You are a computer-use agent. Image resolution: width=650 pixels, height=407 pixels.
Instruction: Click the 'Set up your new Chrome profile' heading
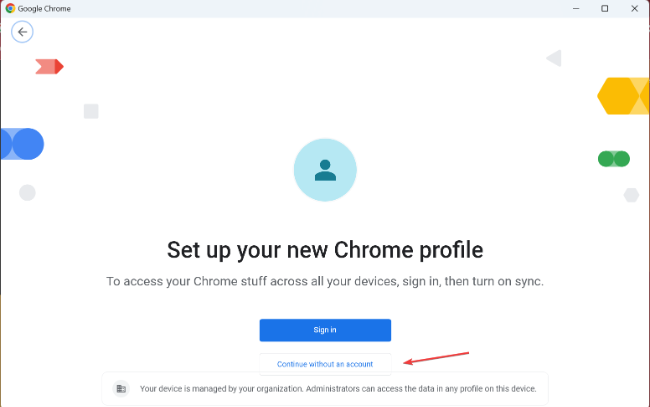[x=325, y=248]
